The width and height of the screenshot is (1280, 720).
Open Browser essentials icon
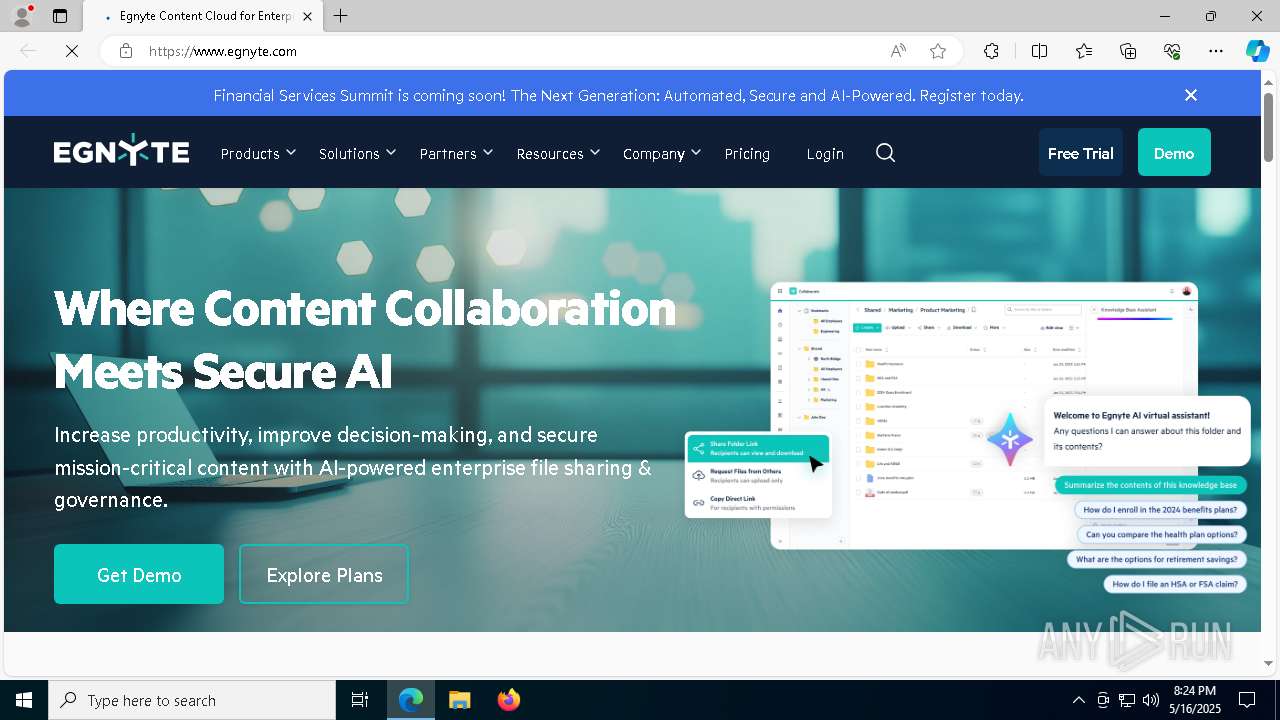coord(1172,51)
